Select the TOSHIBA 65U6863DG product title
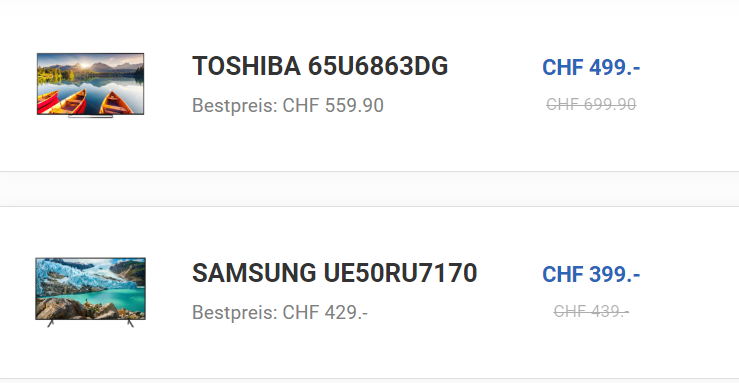This screenshot has width=739, height=383. point(320,66)
